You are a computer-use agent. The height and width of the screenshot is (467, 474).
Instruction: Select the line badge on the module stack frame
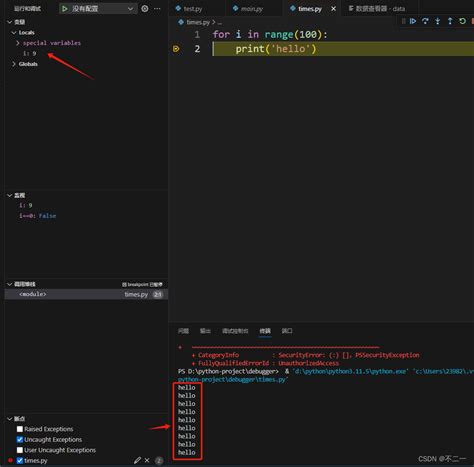[x=158, y=294]
